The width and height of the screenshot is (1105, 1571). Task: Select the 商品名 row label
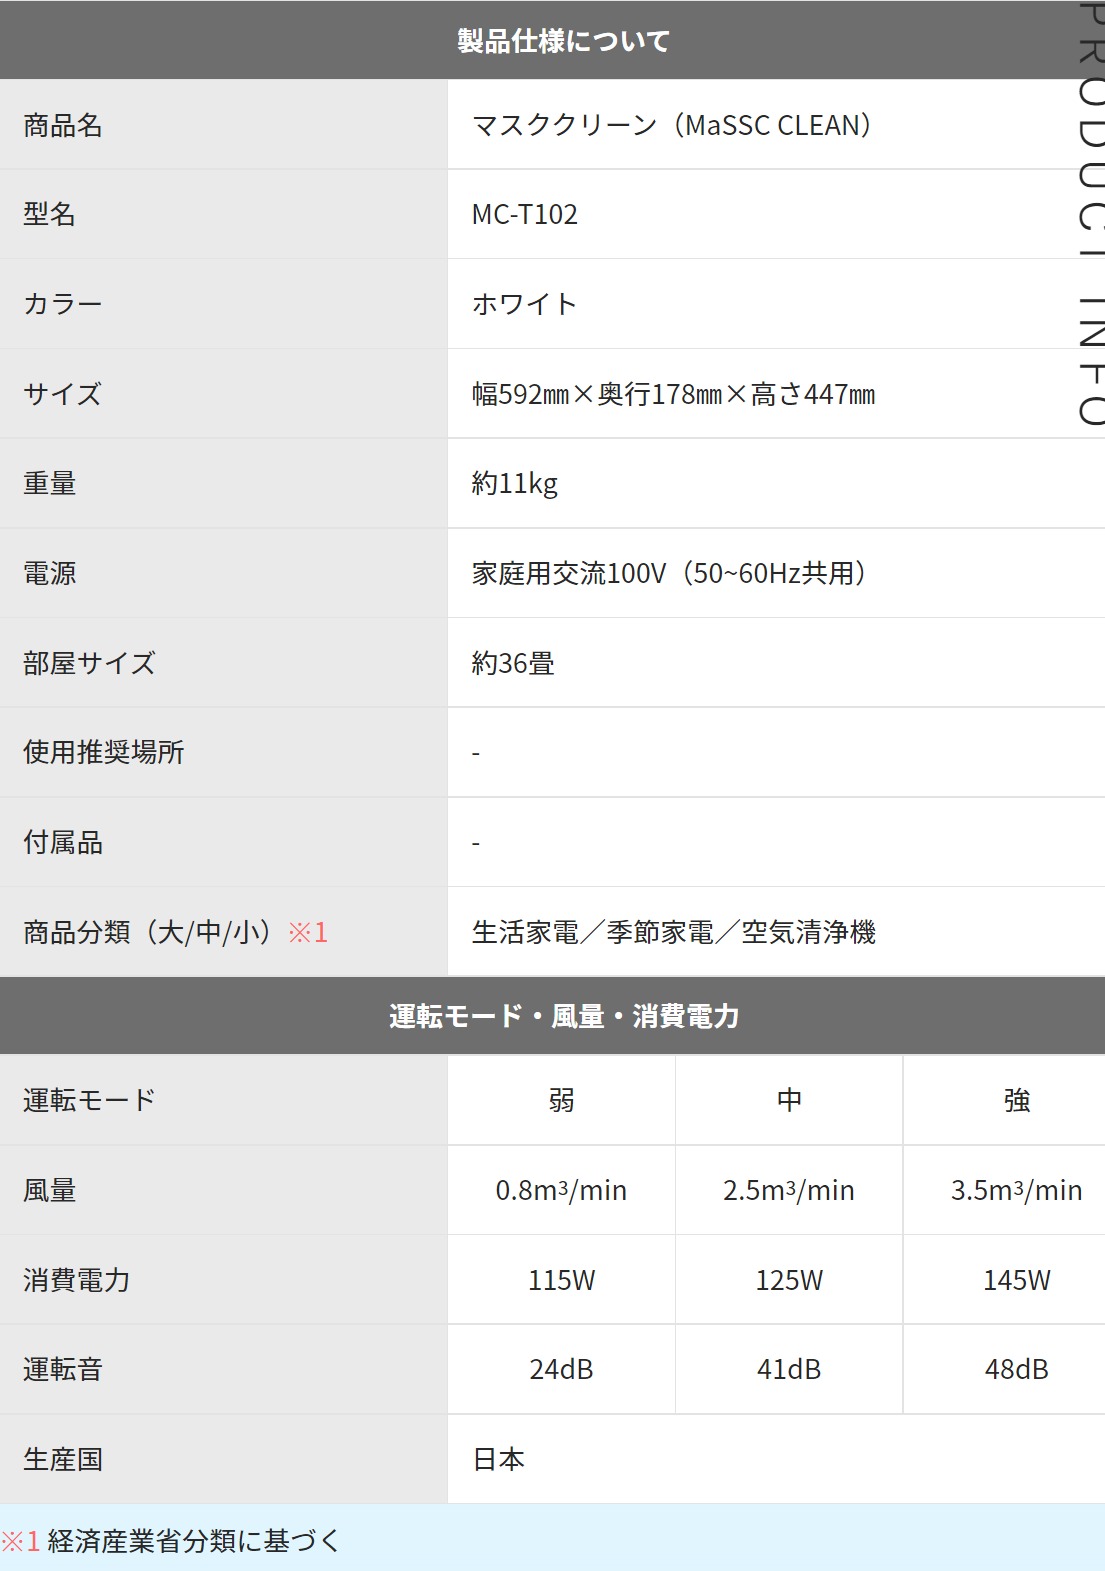[63, 126]
